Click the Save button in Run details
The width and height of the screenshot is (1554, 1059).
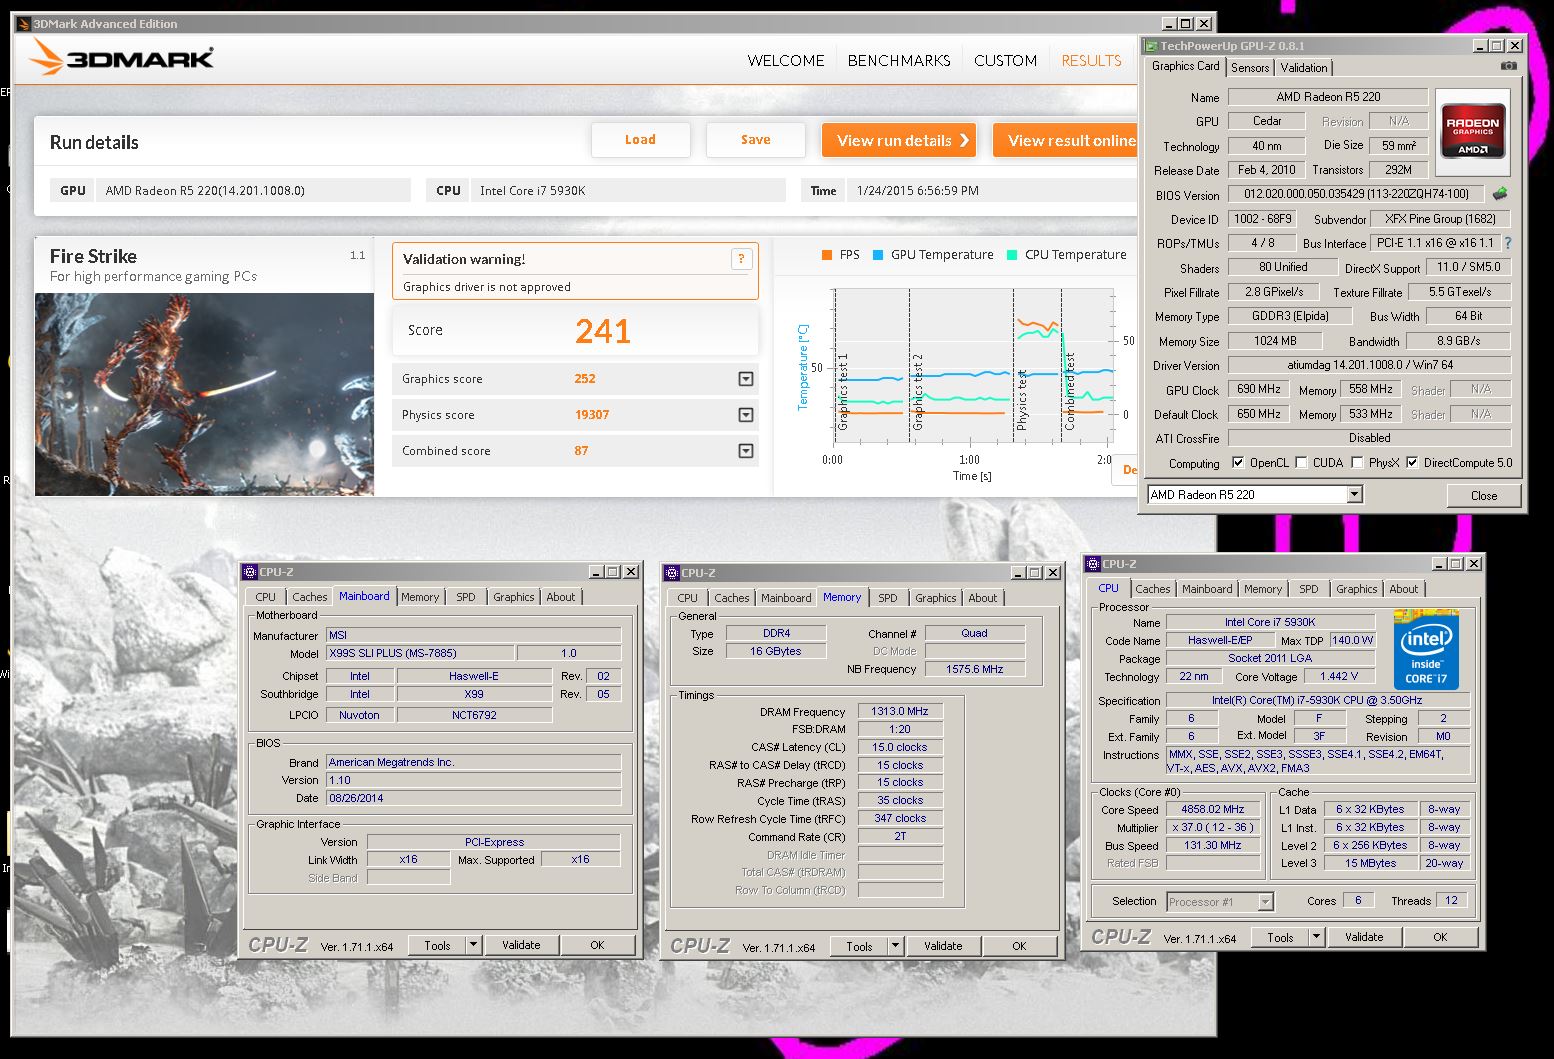[x=755, y=140]
